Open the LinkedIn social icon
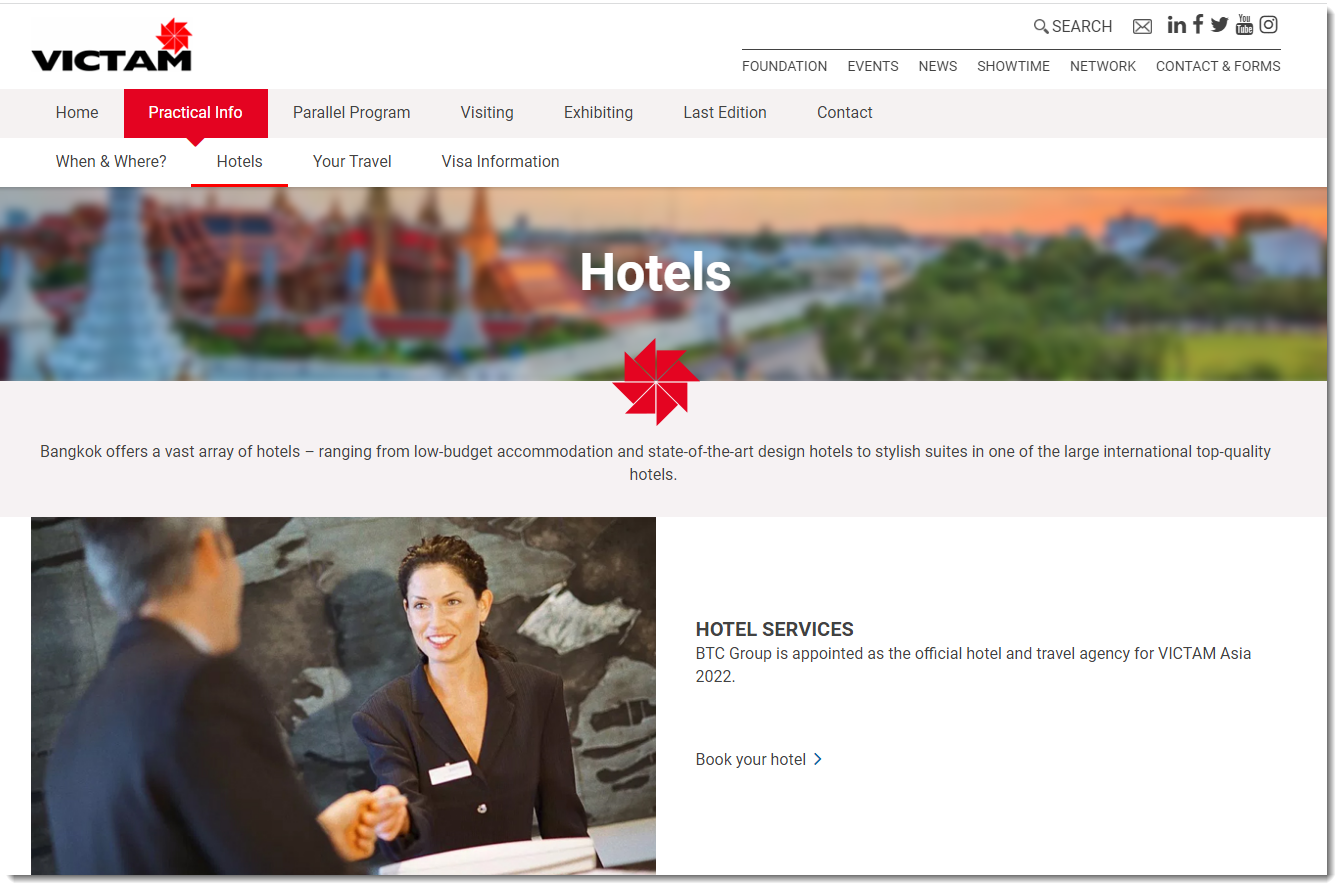This screenshot has width=1342, height=890. tap(1177, 25)
